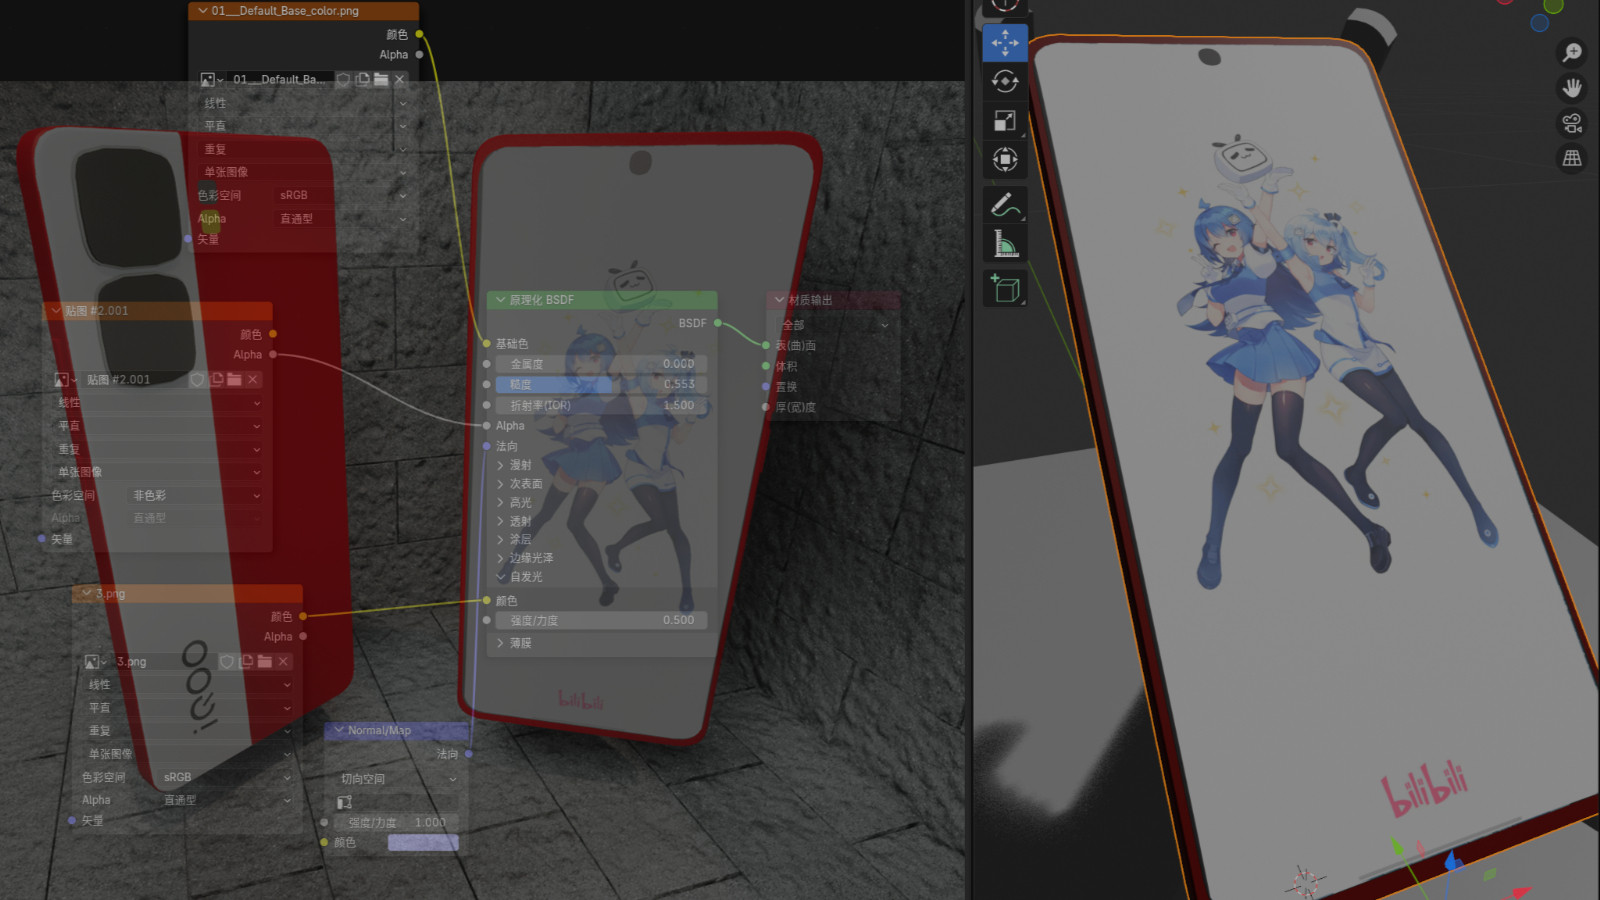1600x900 pixels.
Task: Select the Transform tool
Action: 1005,160
